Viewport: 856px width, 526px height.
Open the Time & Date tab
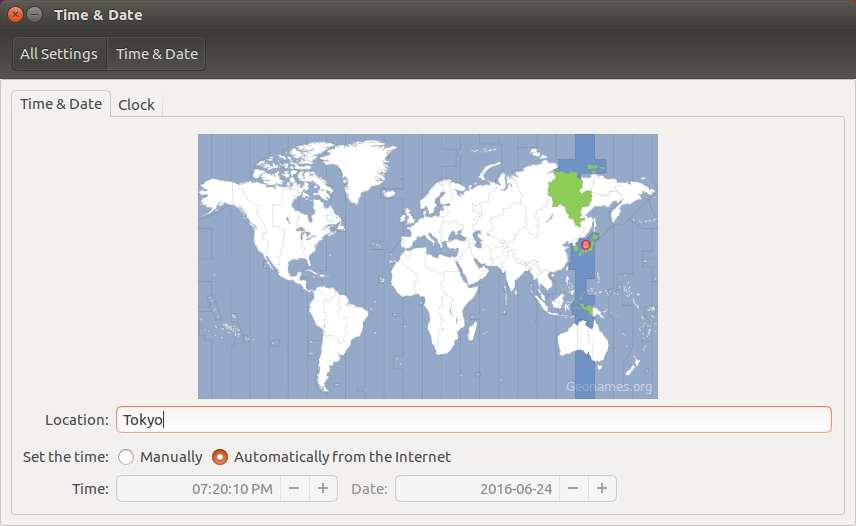pos(61,104)
